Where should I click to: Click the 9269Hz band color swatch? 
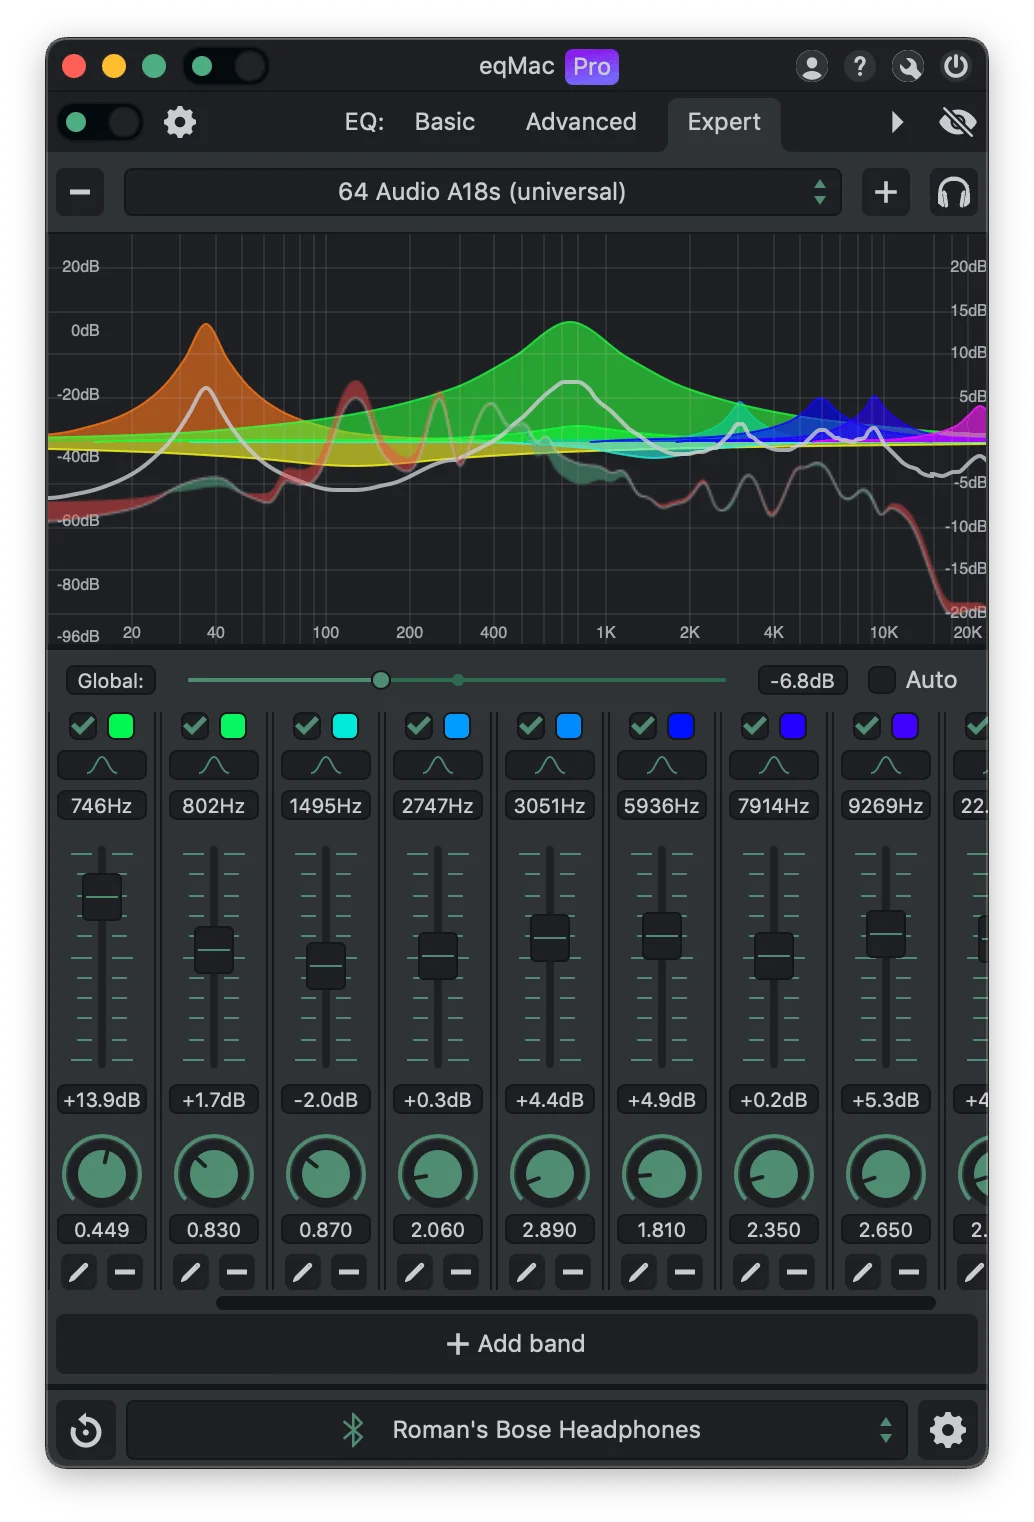[x=905, y=726]
